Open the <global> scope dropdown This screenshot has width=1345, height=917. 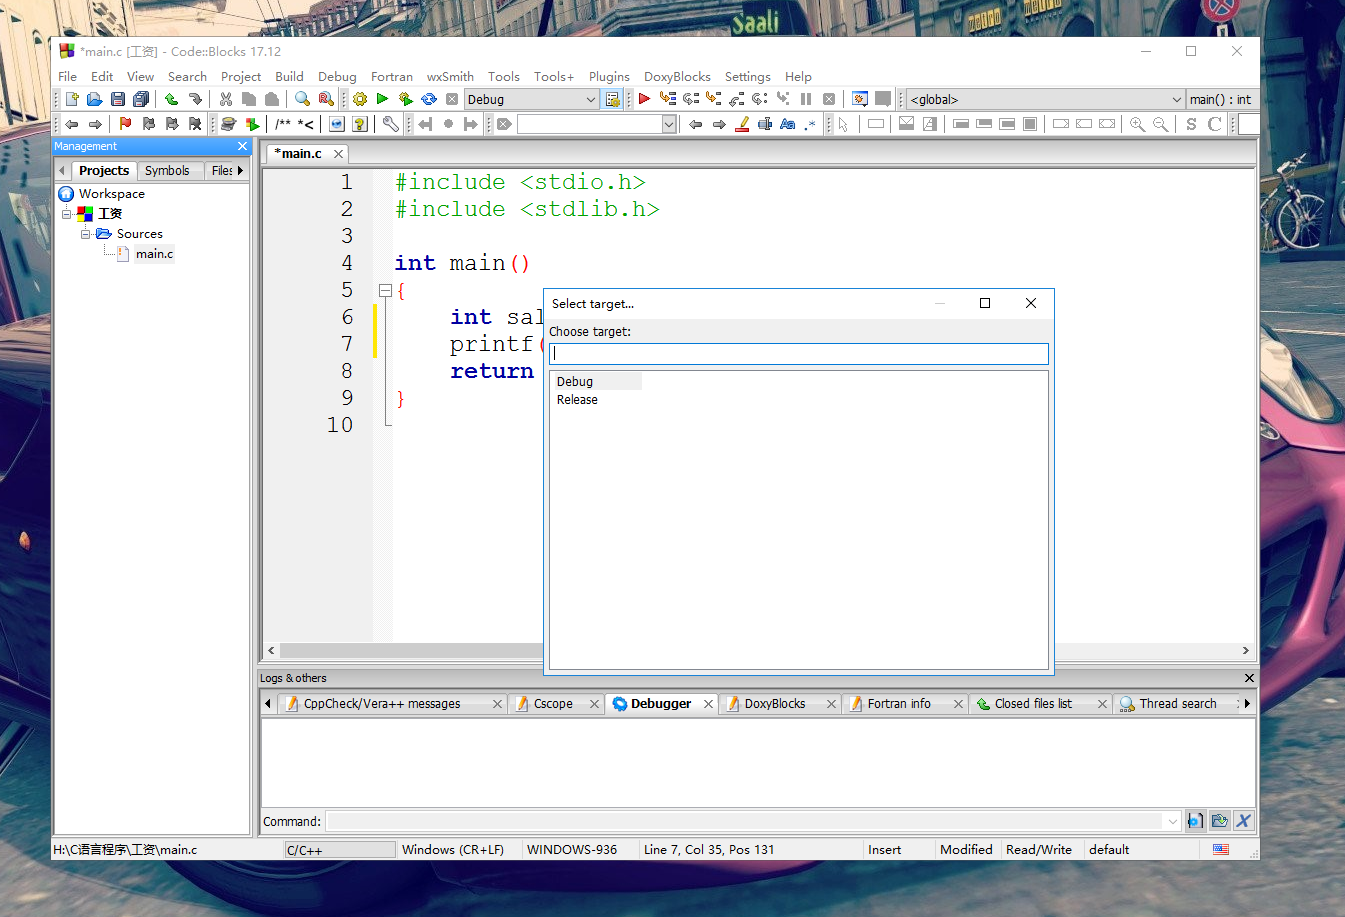1176,99
